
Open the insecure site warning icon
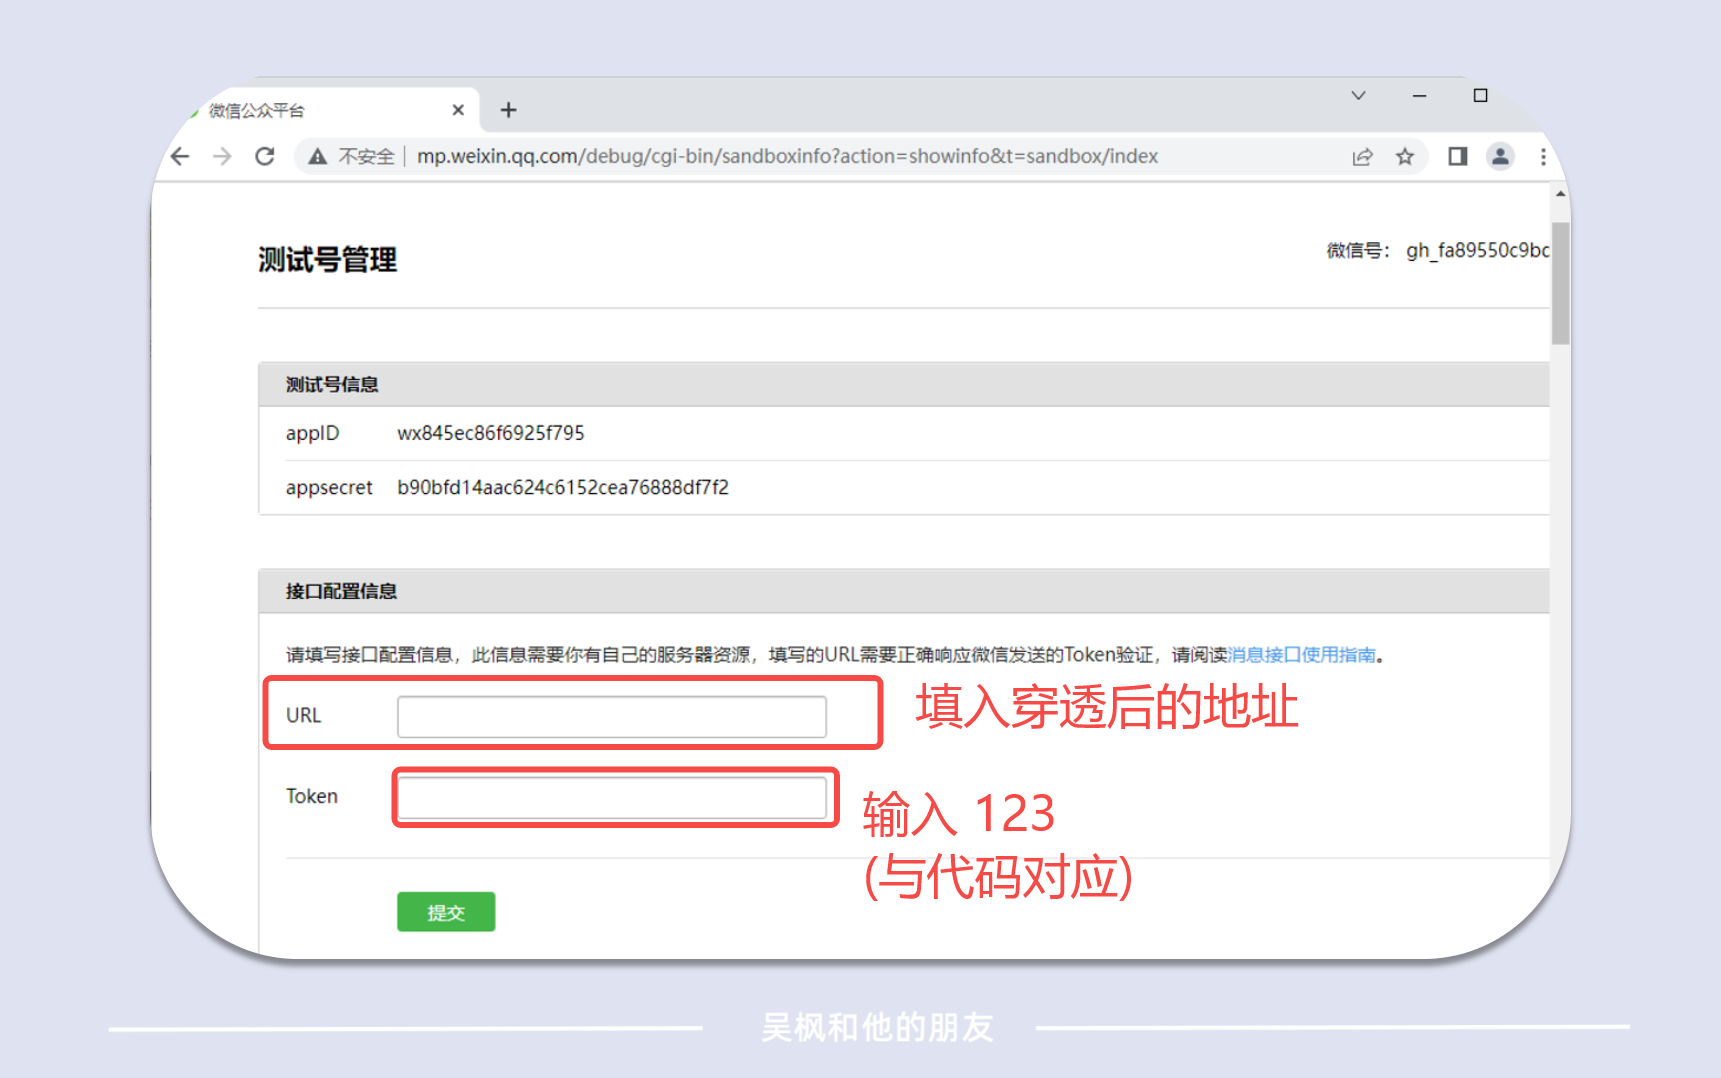pos(317,156)
